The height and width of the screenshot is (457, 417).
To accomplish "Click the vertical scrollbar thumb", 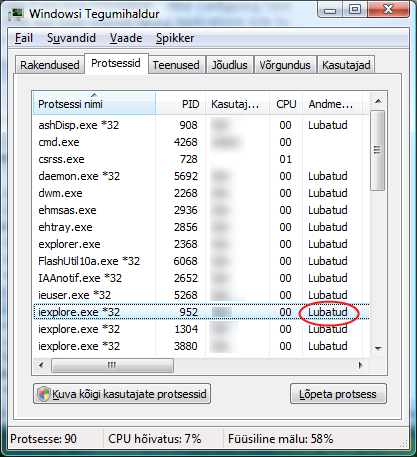I will point(378,151).
